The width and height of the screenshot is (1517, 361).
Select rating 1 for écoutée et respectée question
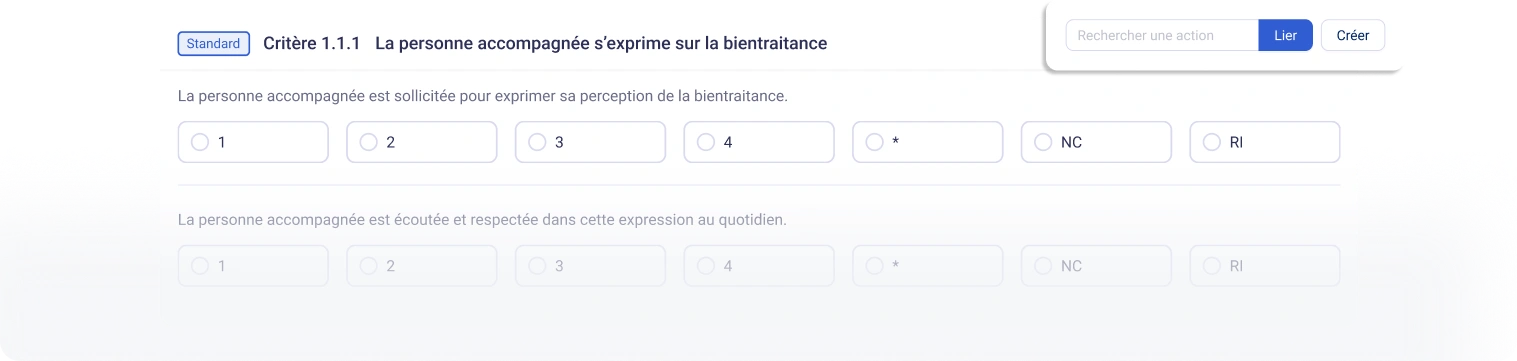tap(253, 266)
